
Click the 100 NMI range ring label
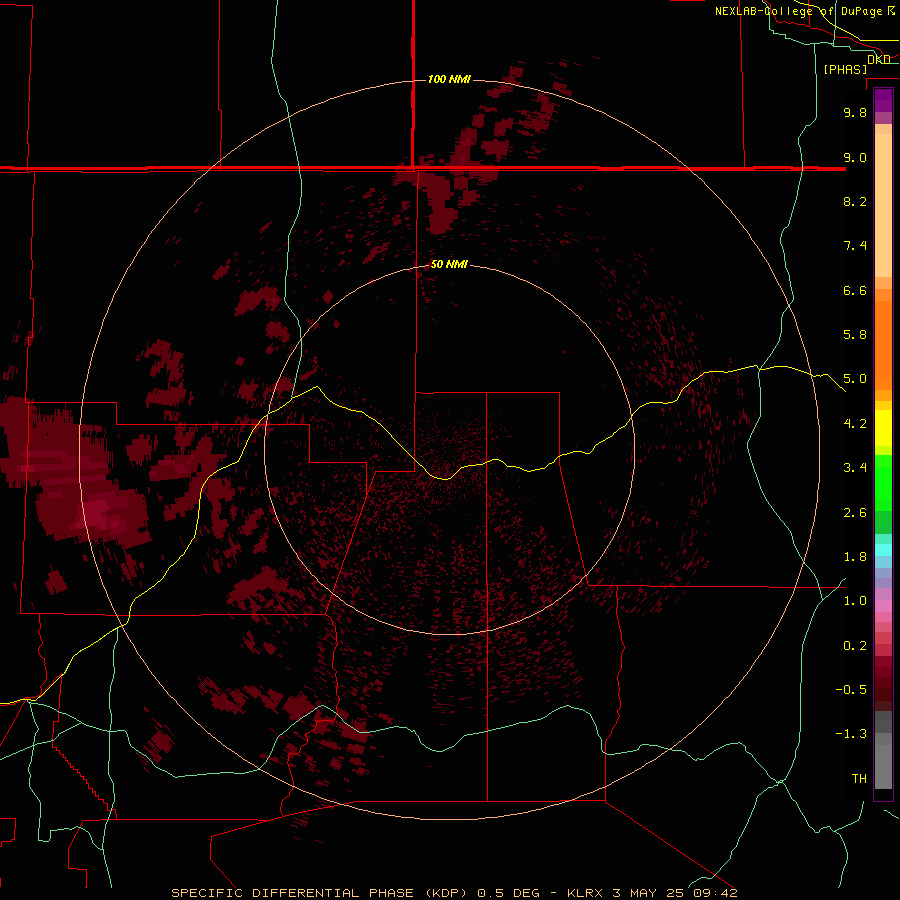pyautogui.click(x=449, y=79)
